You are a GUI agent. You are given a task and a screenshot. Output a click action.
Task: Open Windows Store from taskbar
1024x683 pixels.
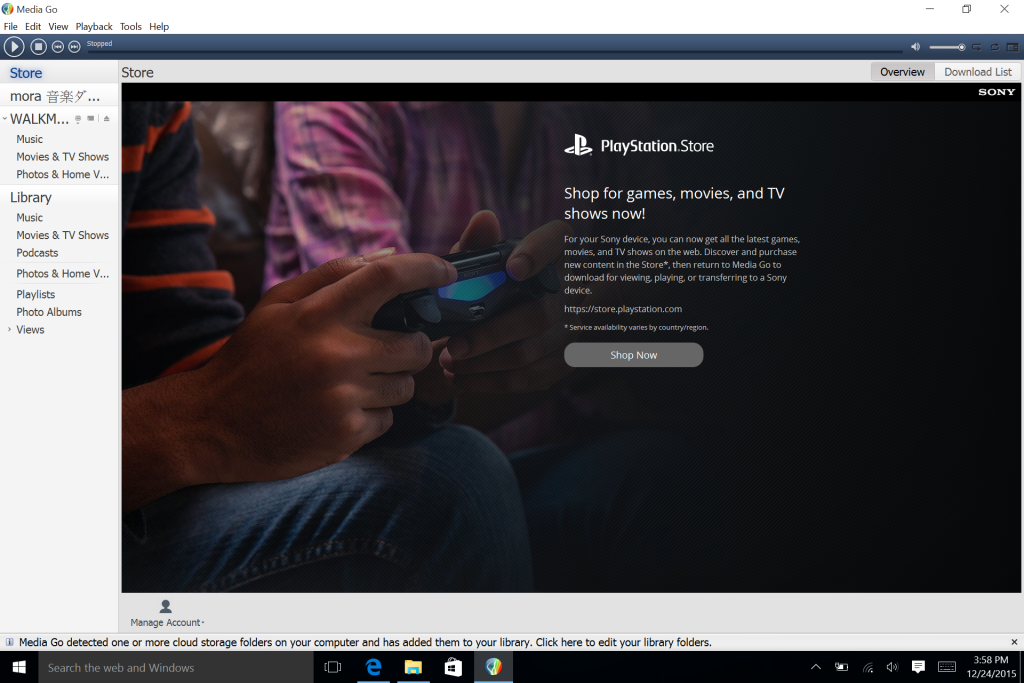pos(453,667)
